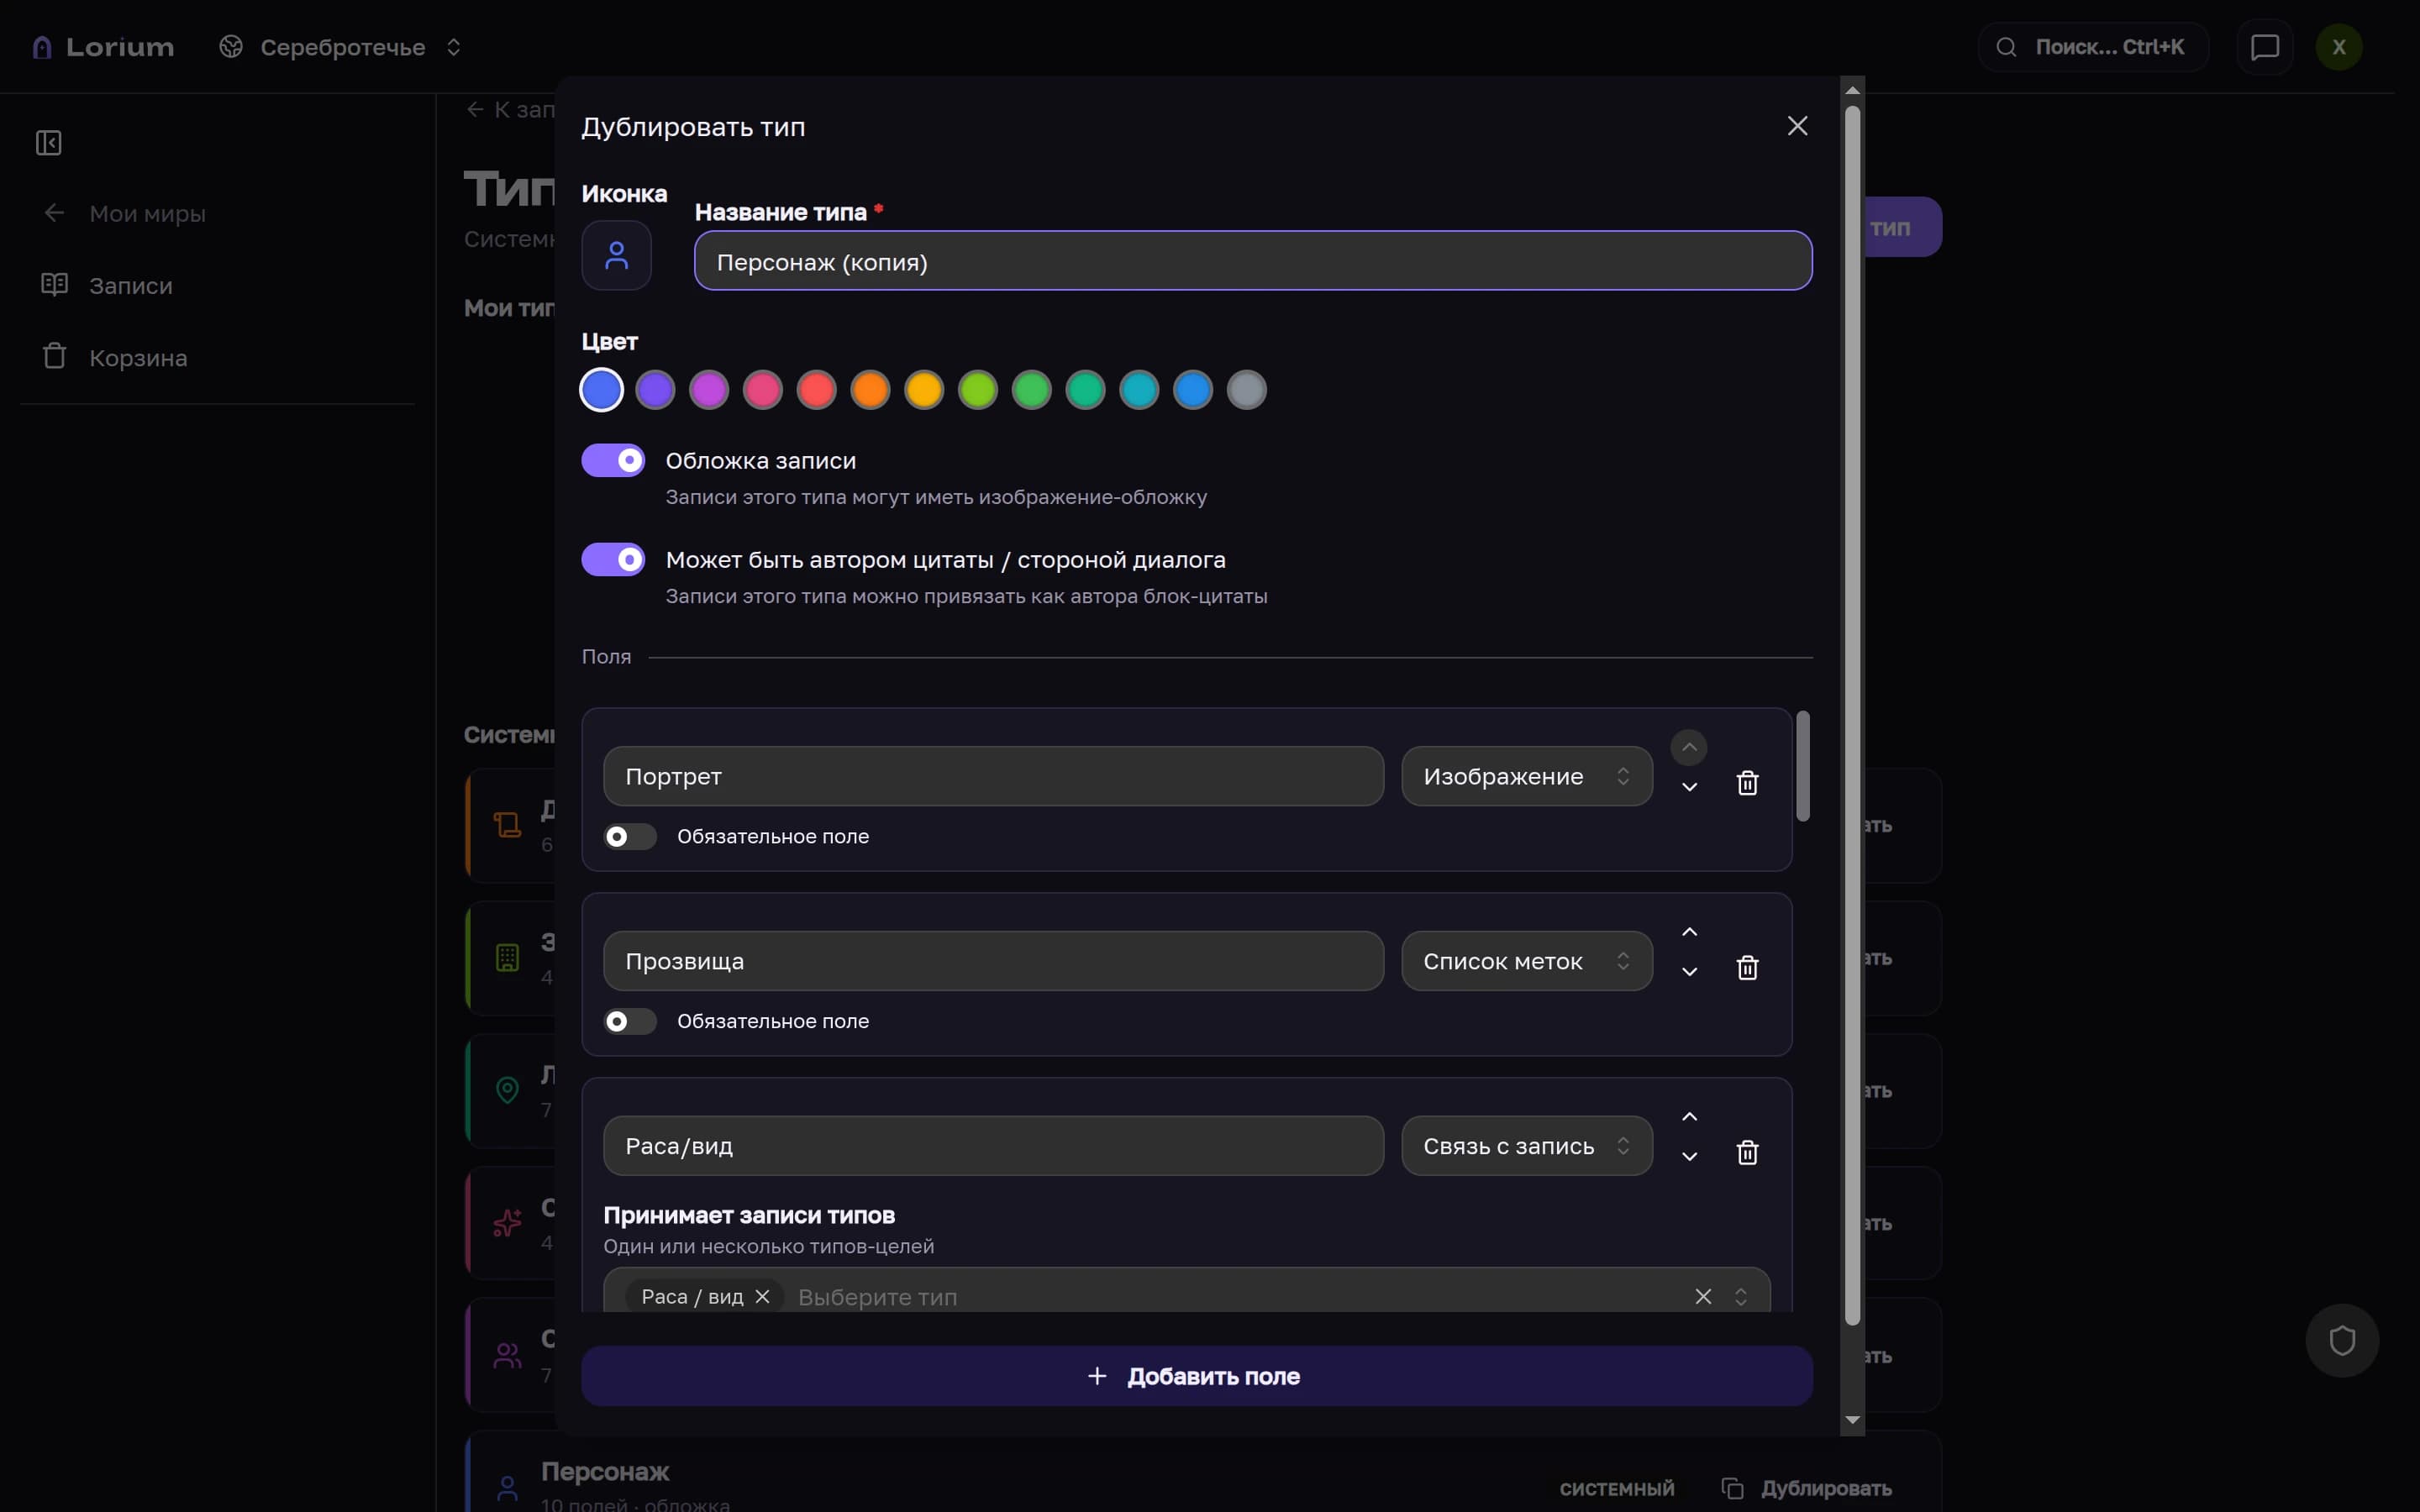Toggle Обложка записи switch off
2420x1512 pixels.
[x=613, y=461]
